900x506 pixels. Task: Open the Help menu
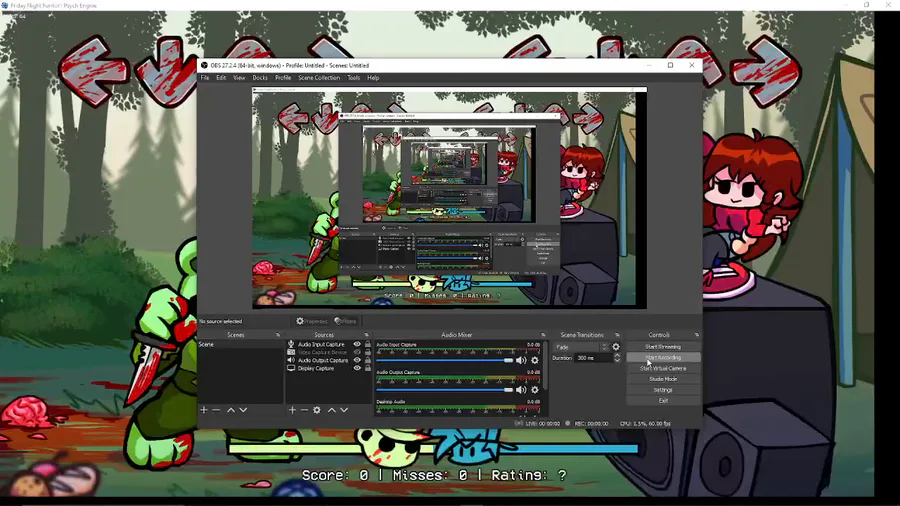[x=373, y=77]
